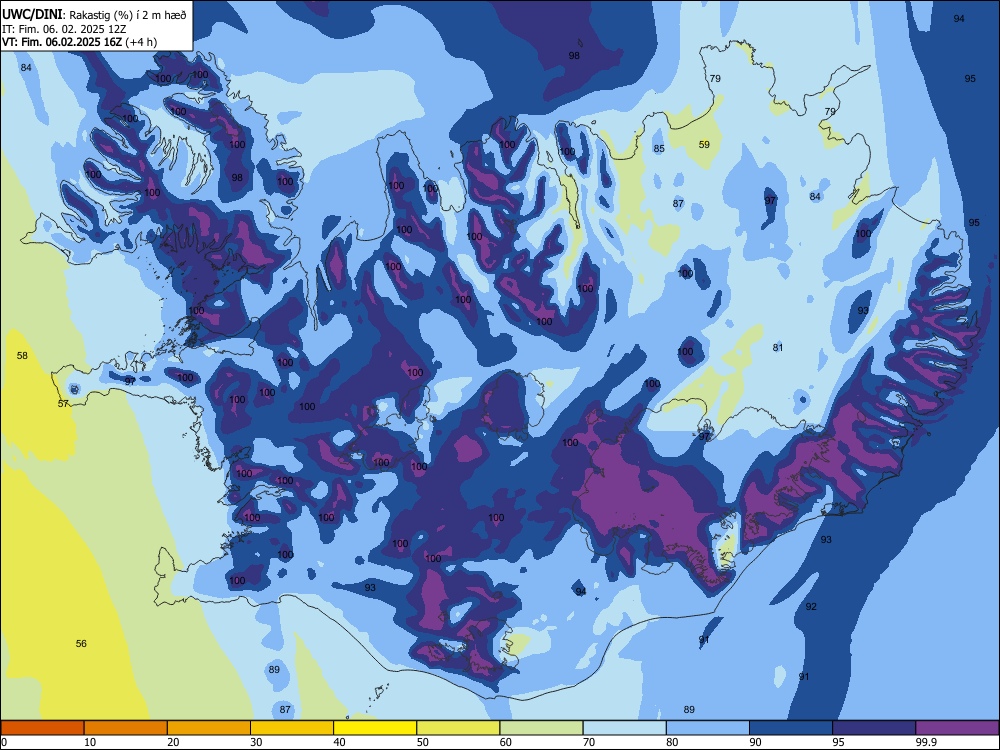This screenshot has width=1000, height=750.
Task: Select the bright yellow 40–50 legend swatch
Action: point(375,728)
